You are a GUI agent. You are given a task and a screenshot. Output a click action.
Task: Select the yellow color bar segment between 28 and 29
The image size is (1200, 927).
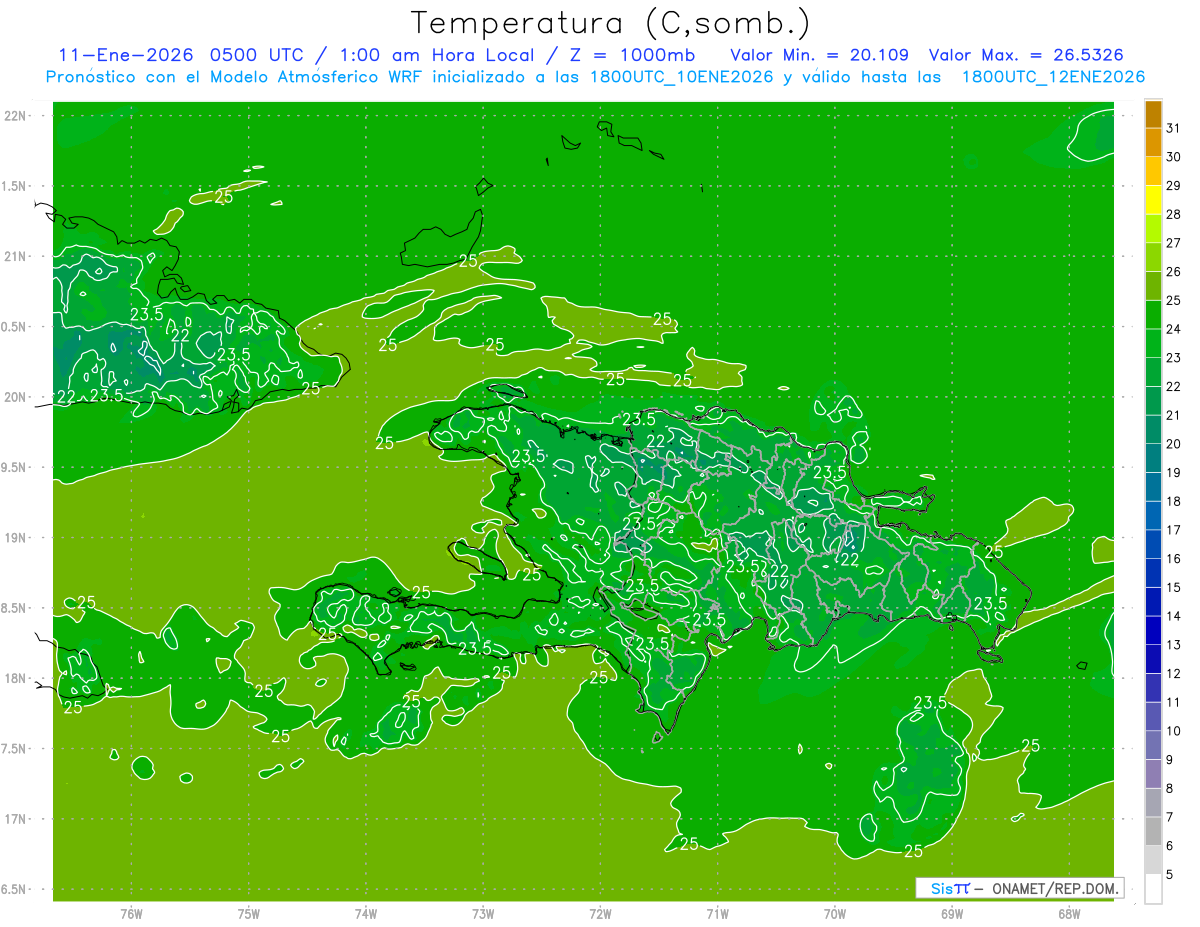click(x=1153, y=200)
